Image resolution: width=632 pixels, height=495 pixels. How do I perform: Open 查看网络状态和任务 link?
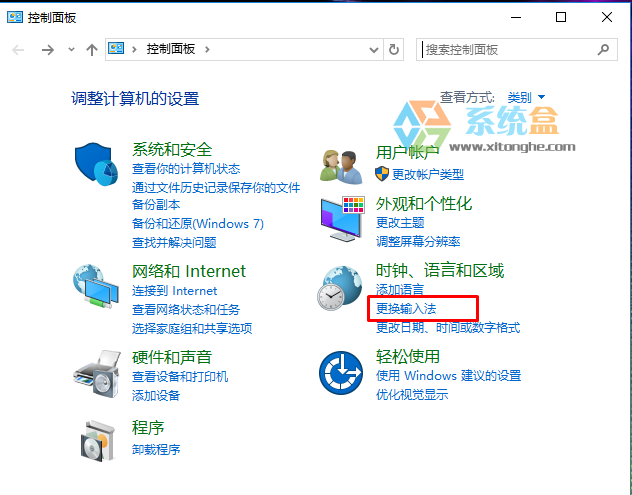click(186, 310)
